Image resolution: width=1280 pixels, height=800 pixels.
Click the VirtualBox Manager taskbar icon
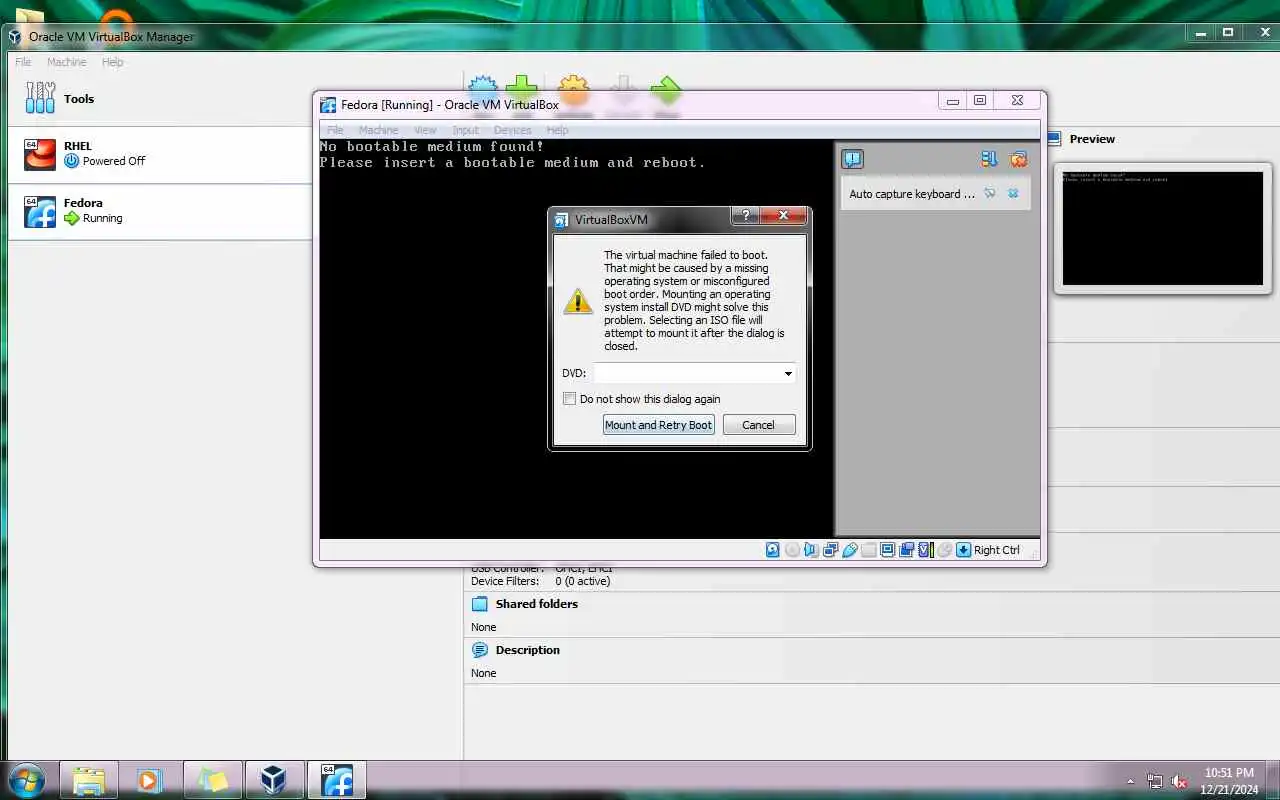274,780
